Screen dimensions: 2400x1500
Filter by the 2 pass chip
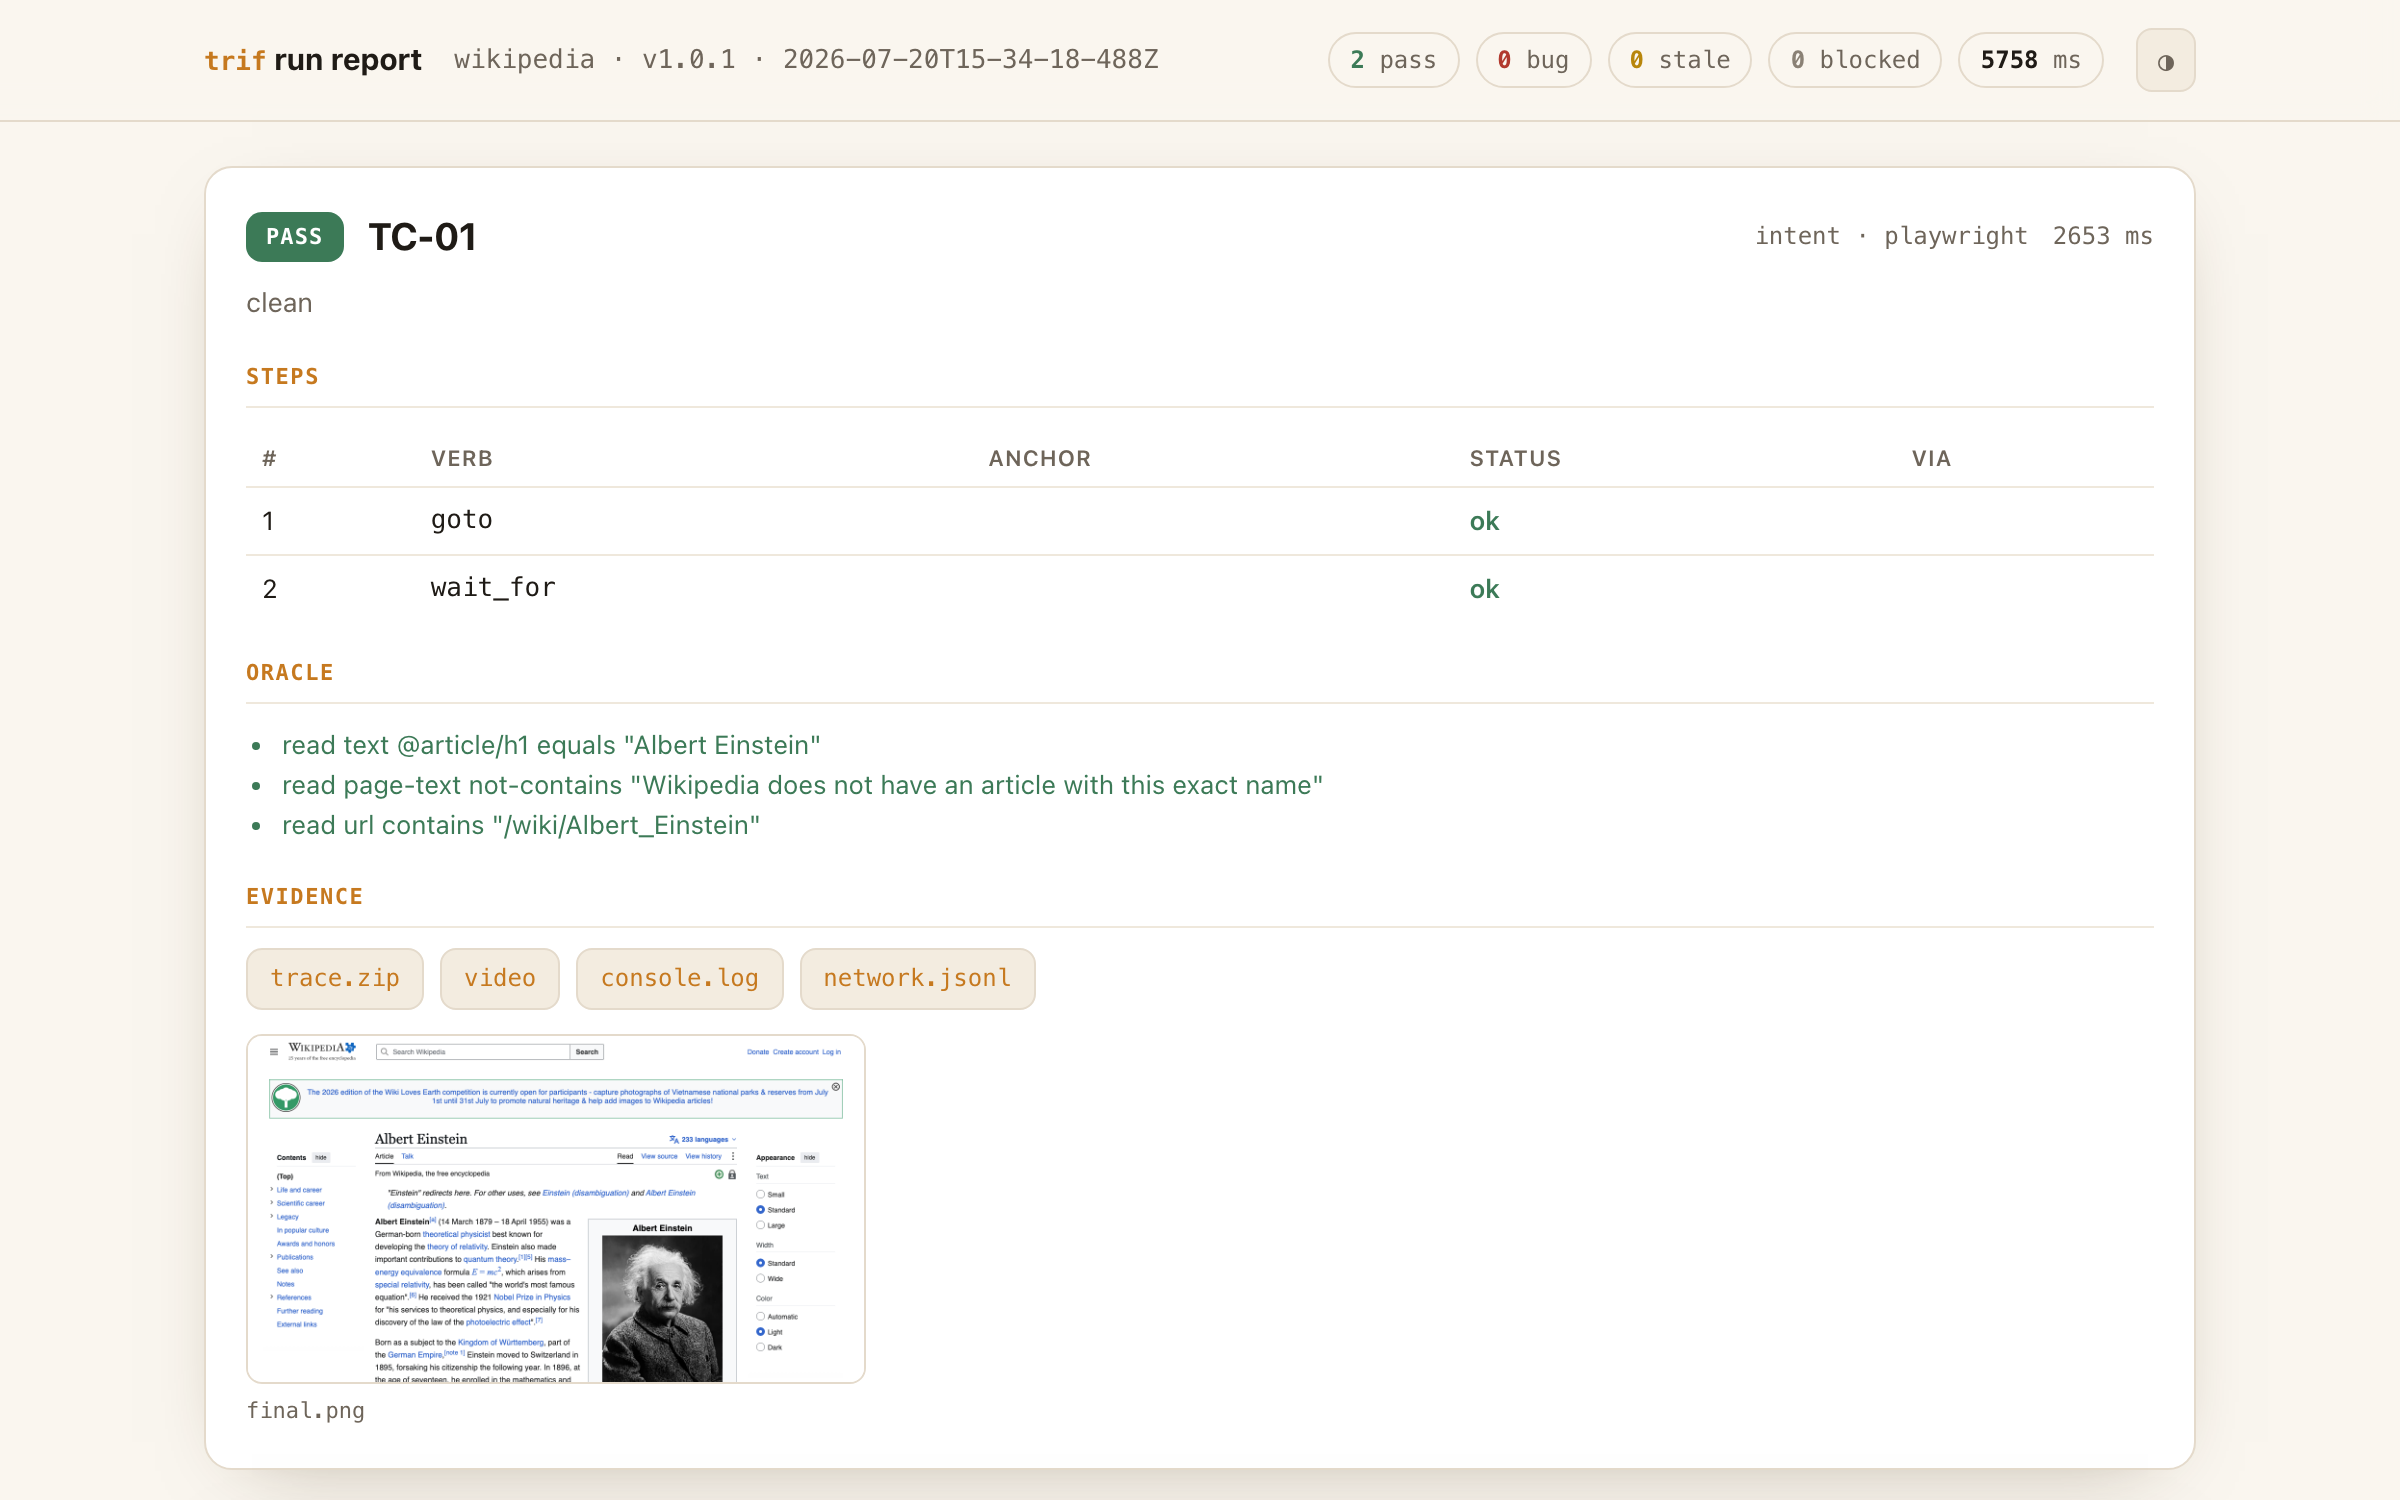pyautogui.click(x=1393, y=60)
